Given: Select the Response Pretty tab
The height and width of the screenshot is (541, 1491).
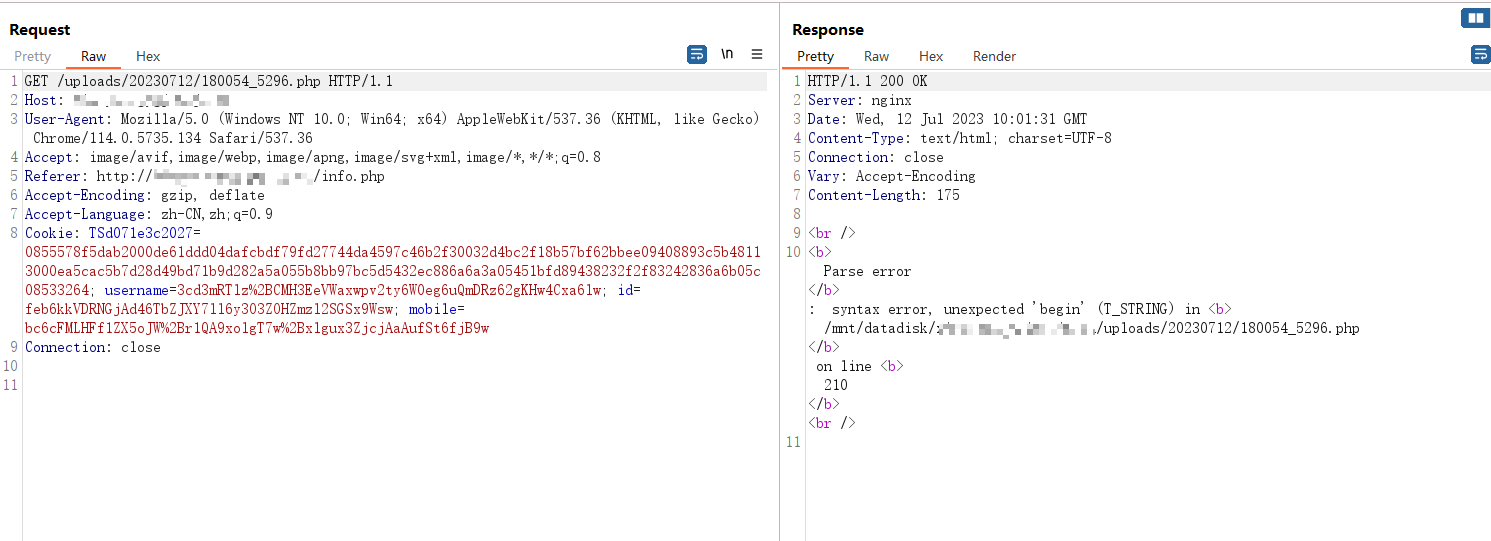Looking at the screenshot, I should (x=816, y=56).
